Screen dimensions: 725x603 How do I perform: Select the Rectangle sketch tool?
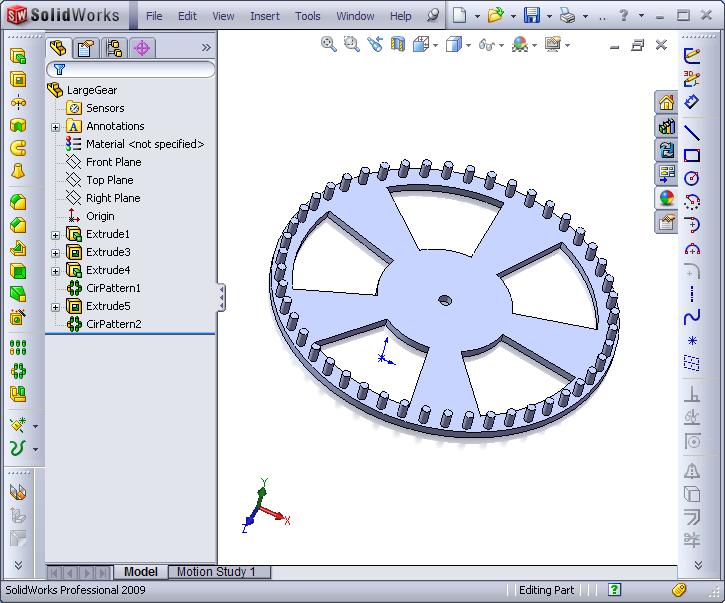pos(692,155)
